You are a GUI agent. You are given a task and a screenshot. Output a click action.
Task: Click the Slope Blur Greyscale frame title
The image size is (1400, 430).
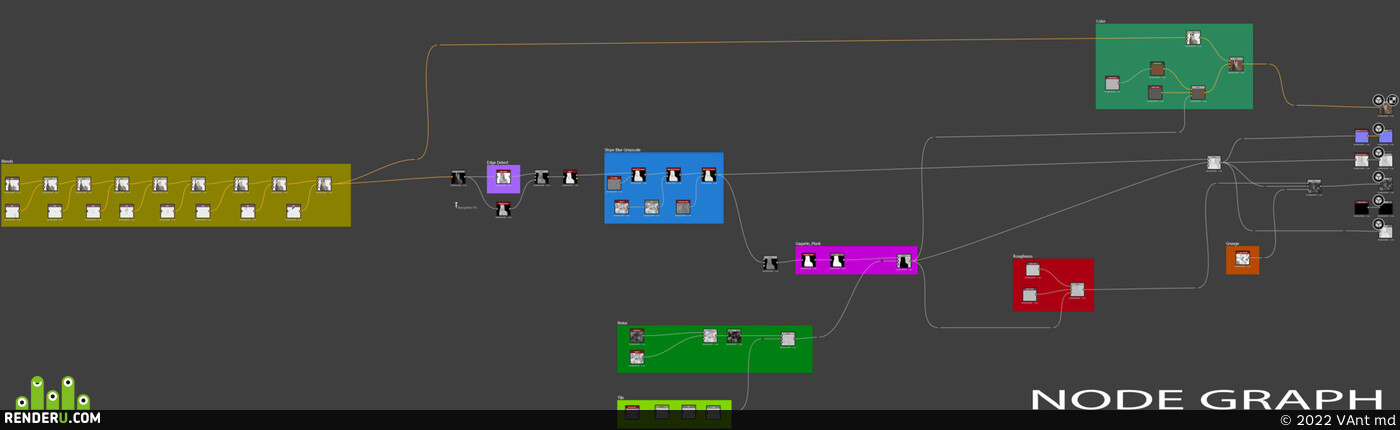(623, 150)
